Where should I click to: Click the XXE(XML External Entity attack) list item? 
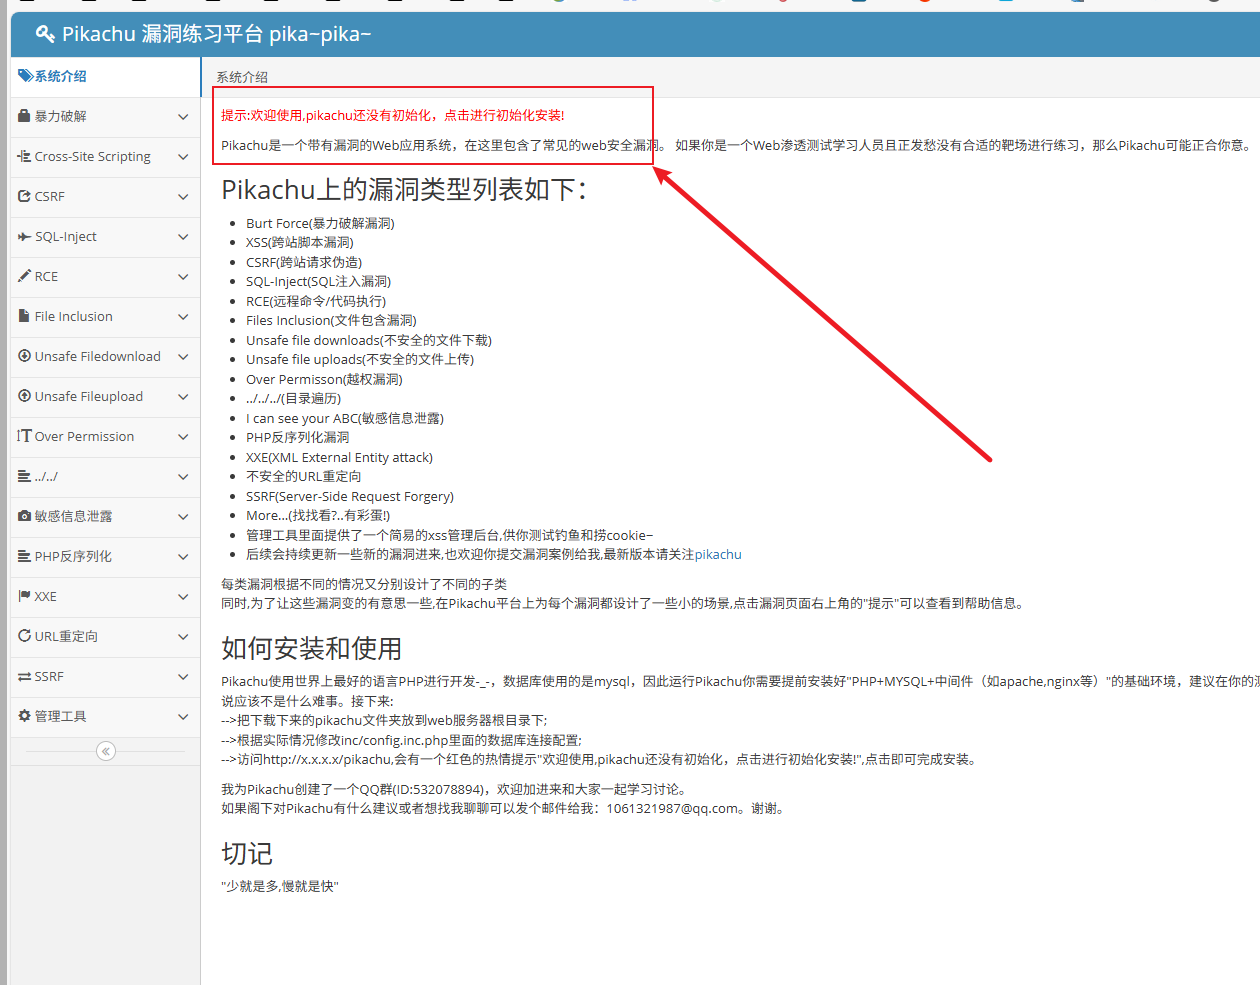coord(339,457)
